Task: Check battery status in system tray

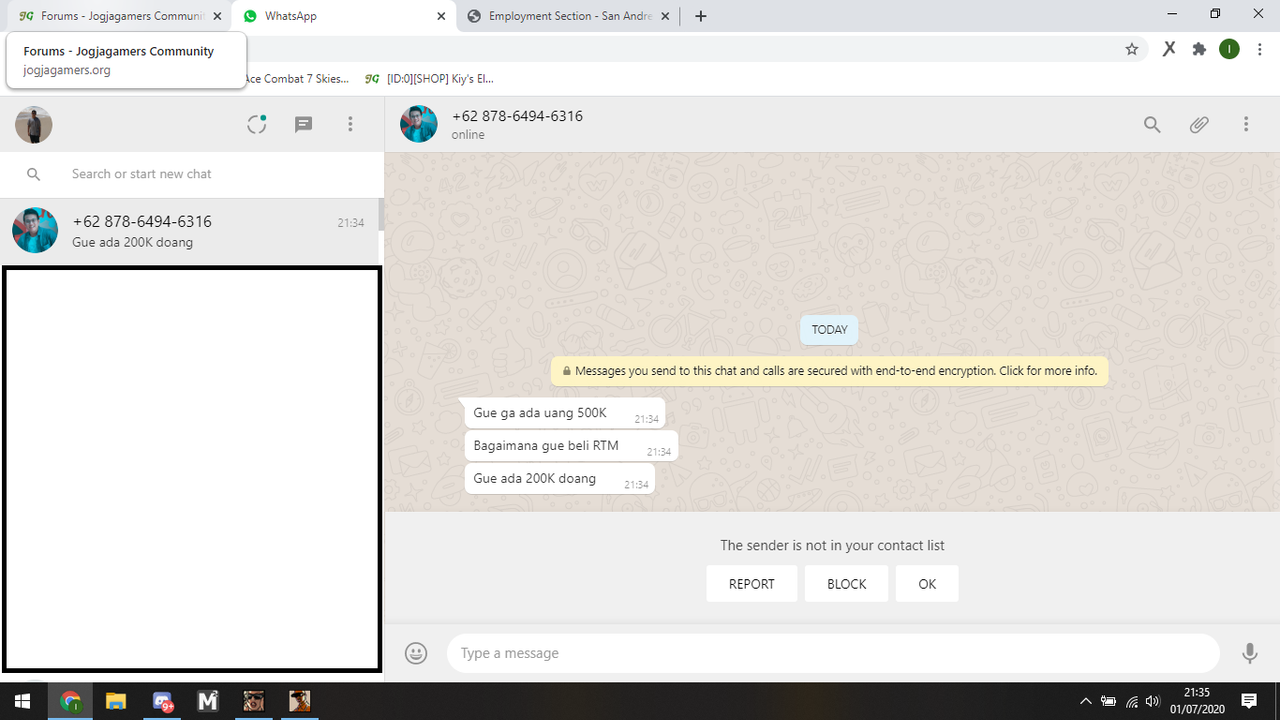Action: [x=1109, y=701]
